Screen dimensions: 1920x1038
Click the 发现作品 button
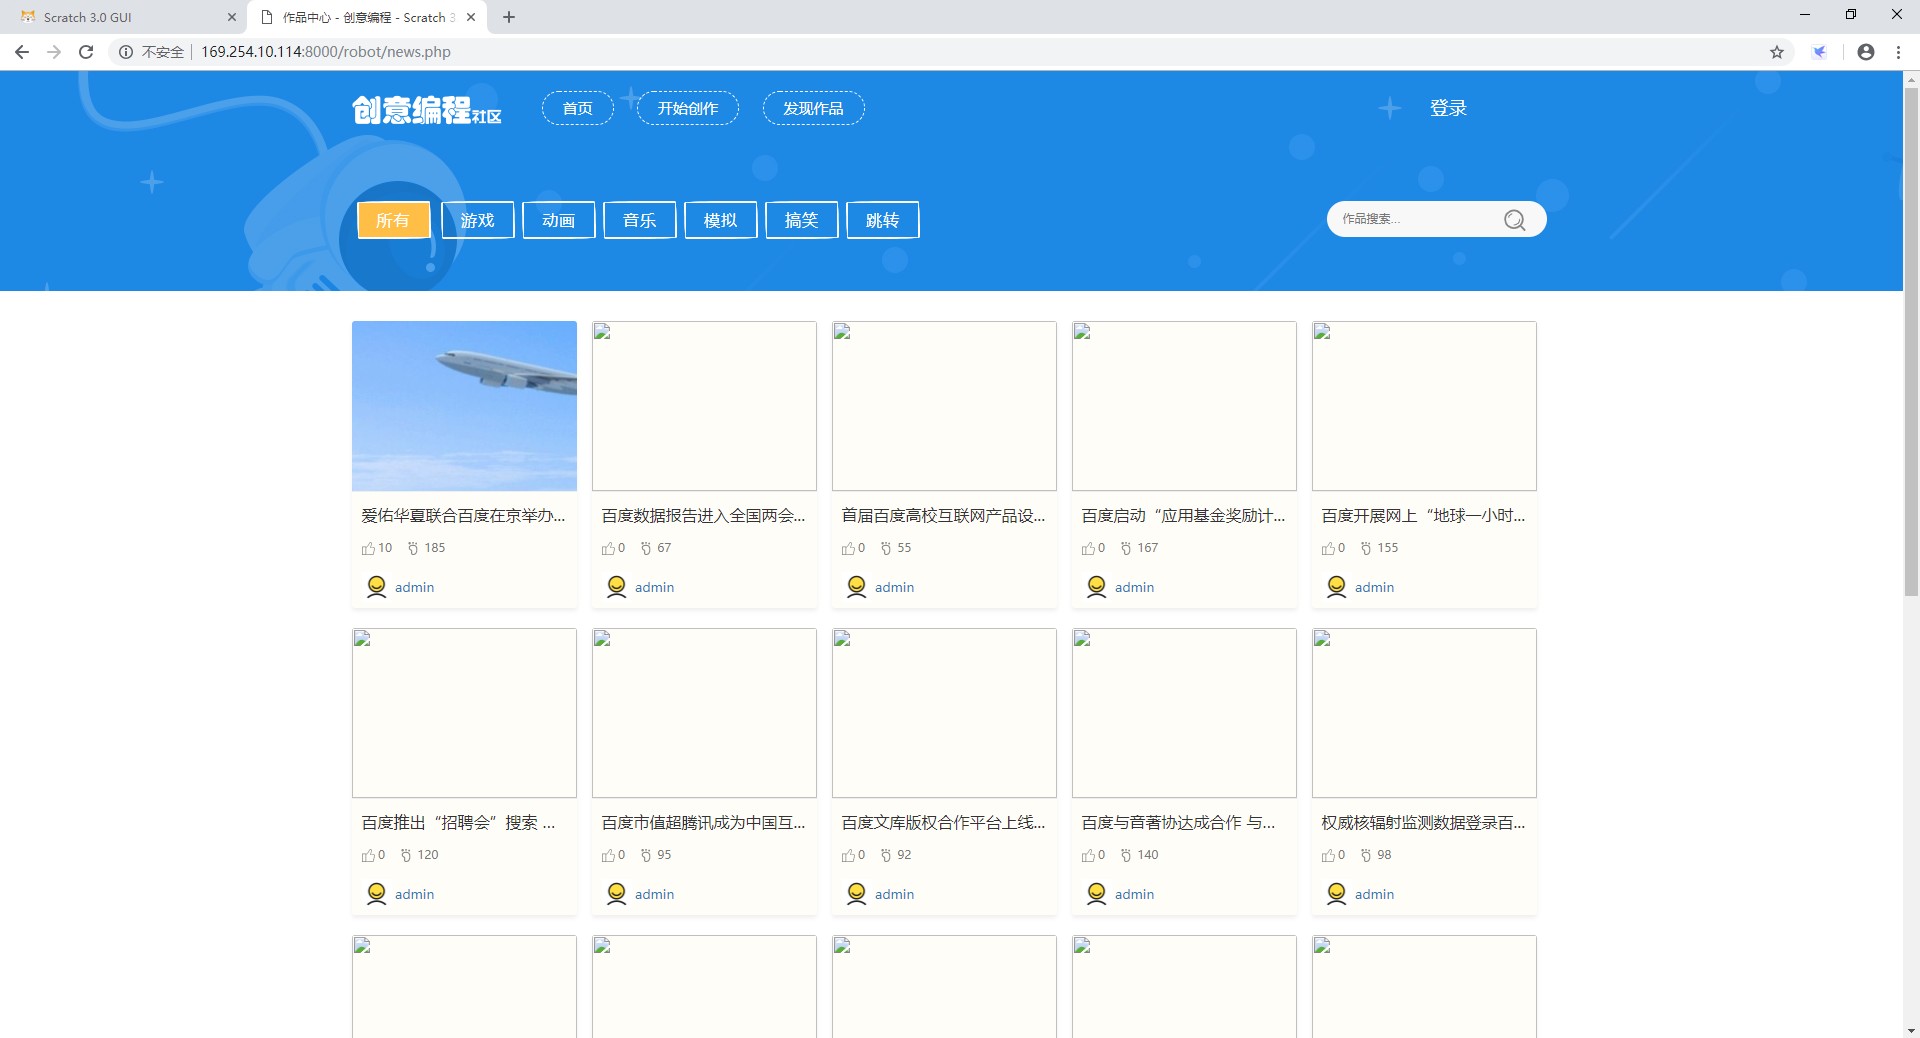pyautogui.click(x=813, y=108)
